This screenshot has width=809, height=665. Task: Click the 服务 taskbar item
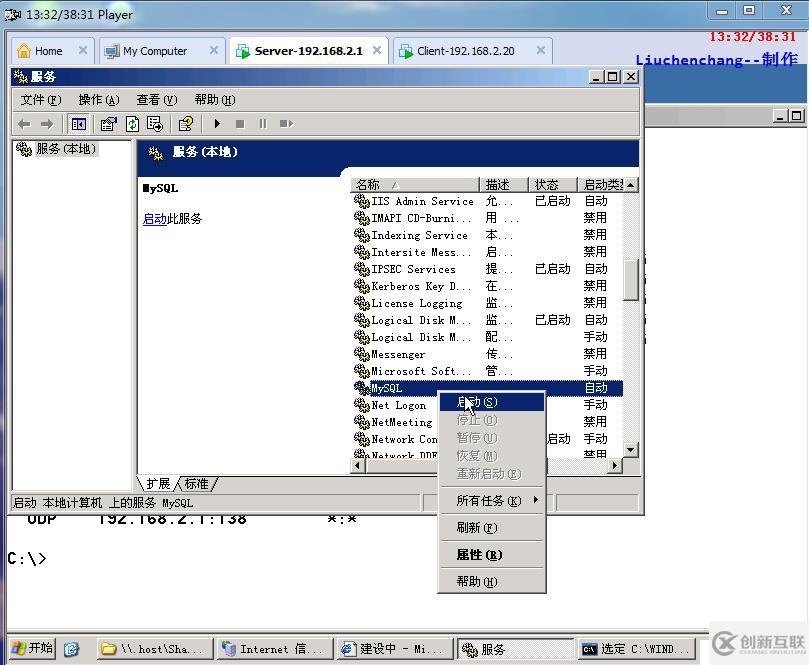516,649
